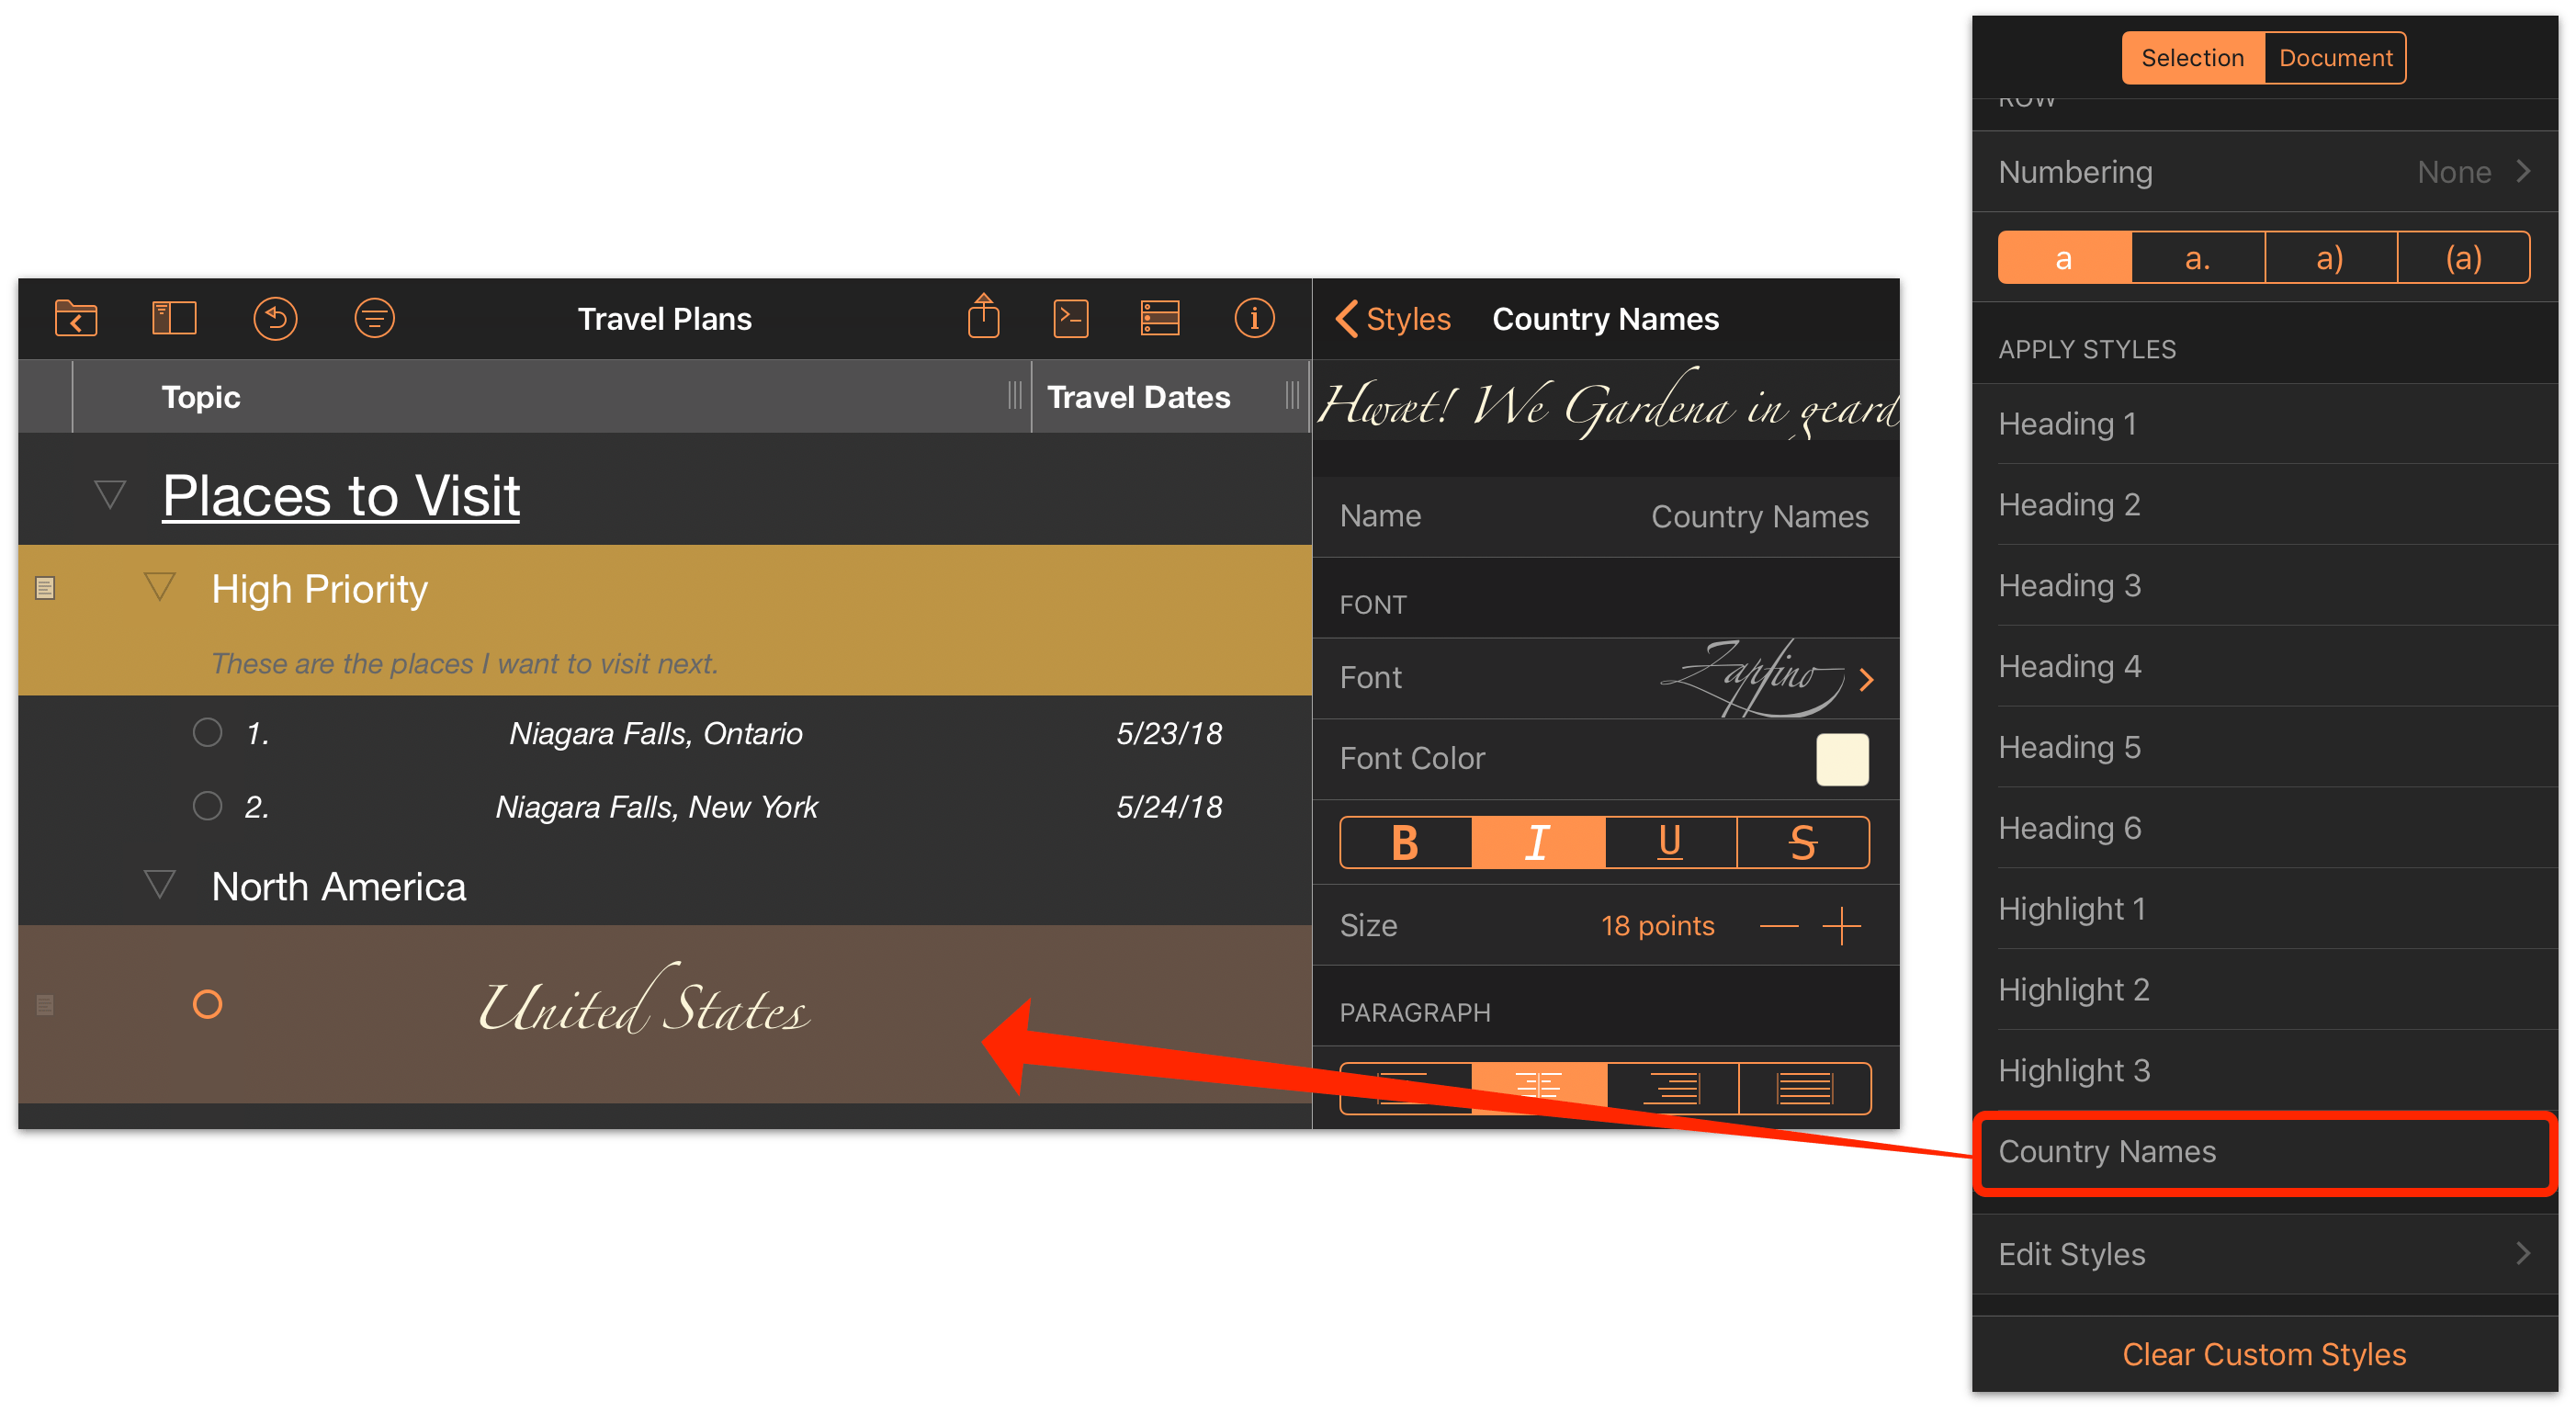Choose 'a)' numbering format
Screen dimensions: 2576x1413
(x=2331, y=258)
